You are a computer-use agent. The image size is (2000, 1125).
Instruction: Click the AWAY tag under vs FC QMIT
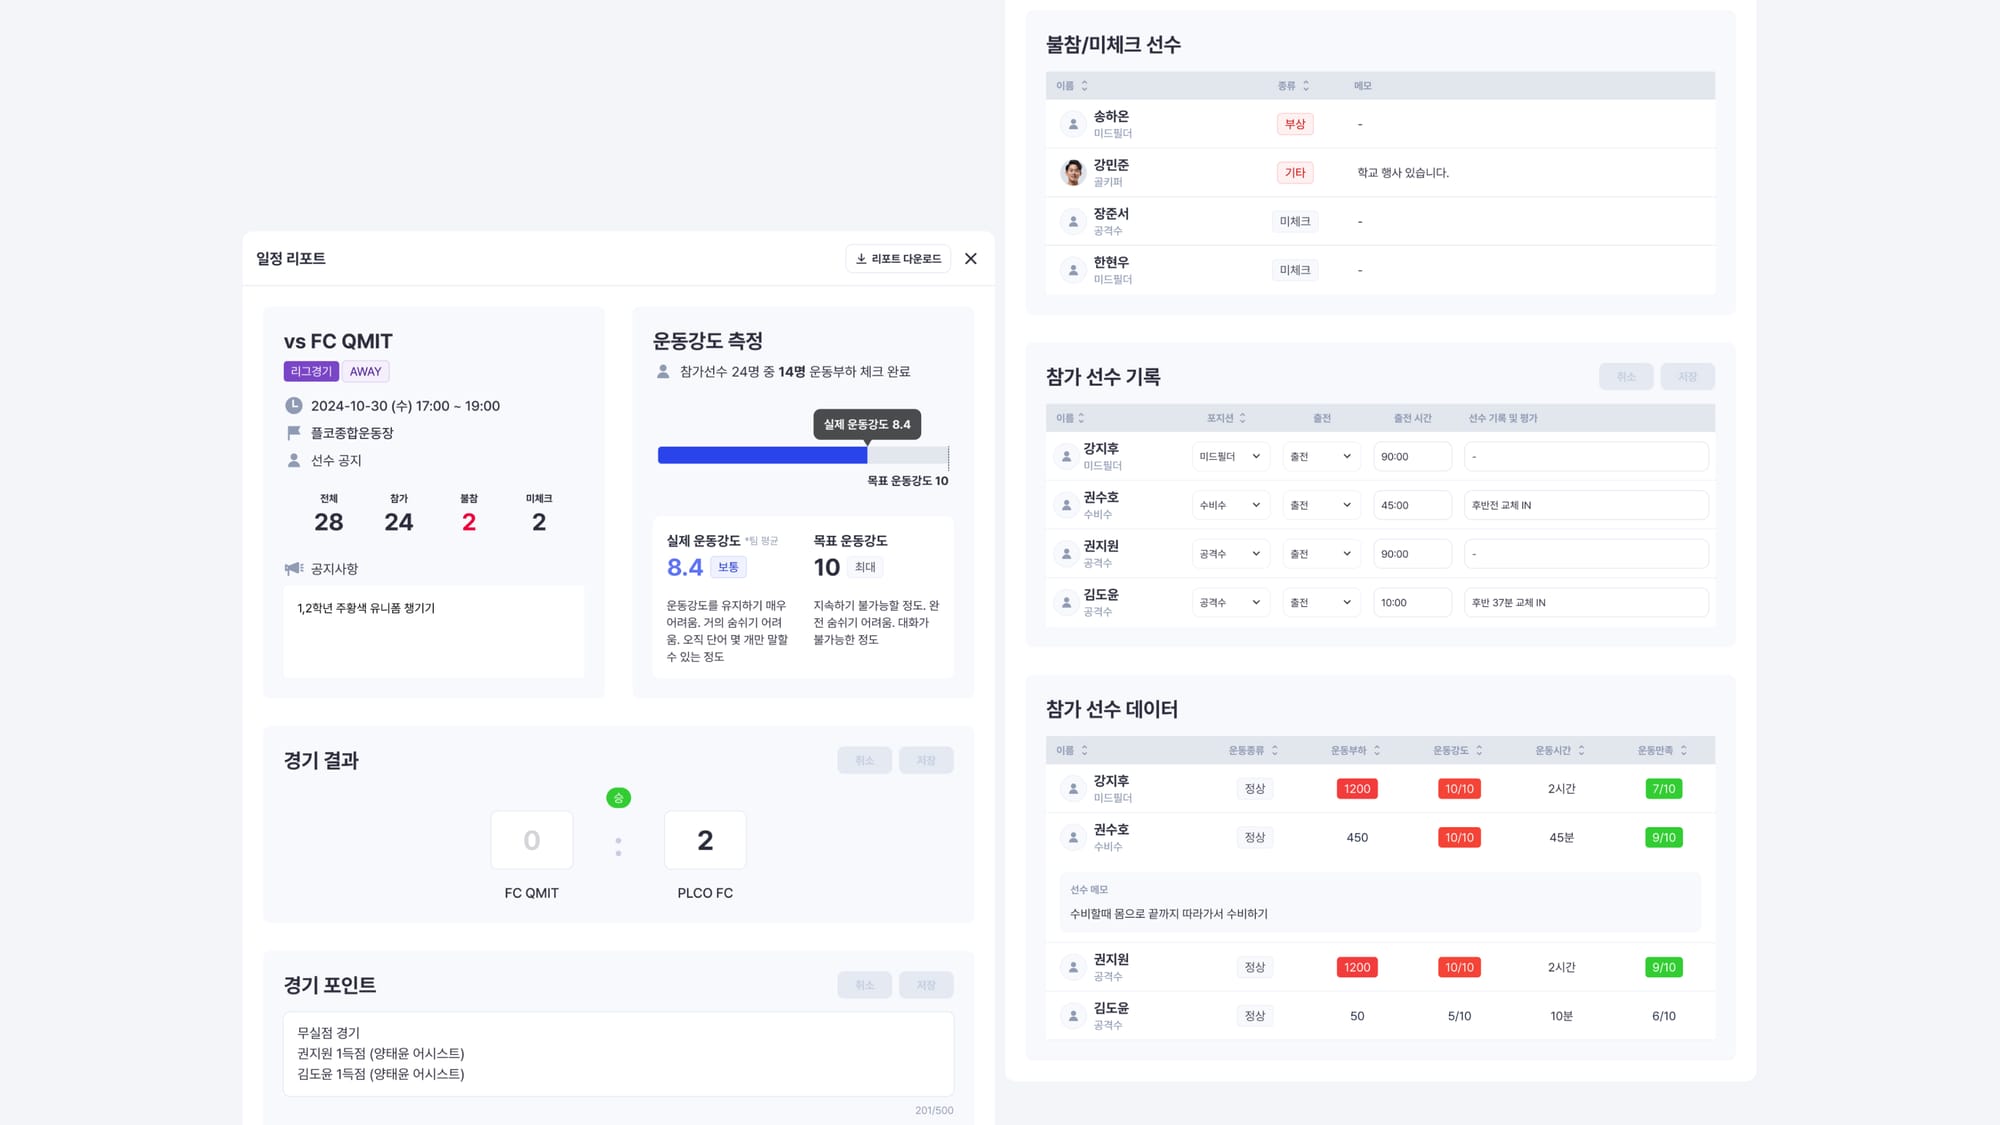click(x=365, y=372)
